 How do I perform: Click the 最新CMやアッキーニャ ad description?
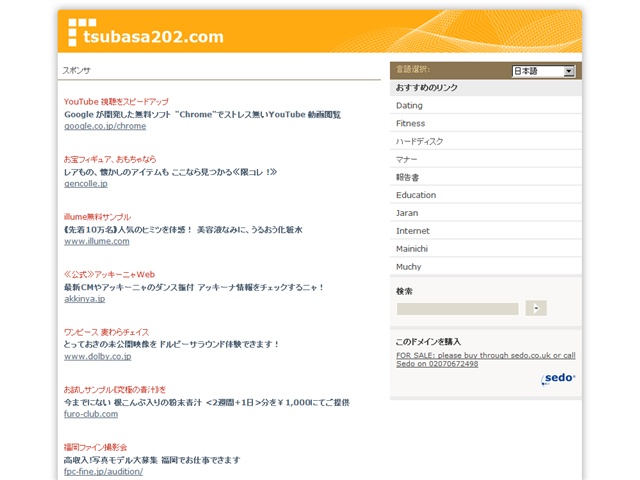(x=194, y=287)
